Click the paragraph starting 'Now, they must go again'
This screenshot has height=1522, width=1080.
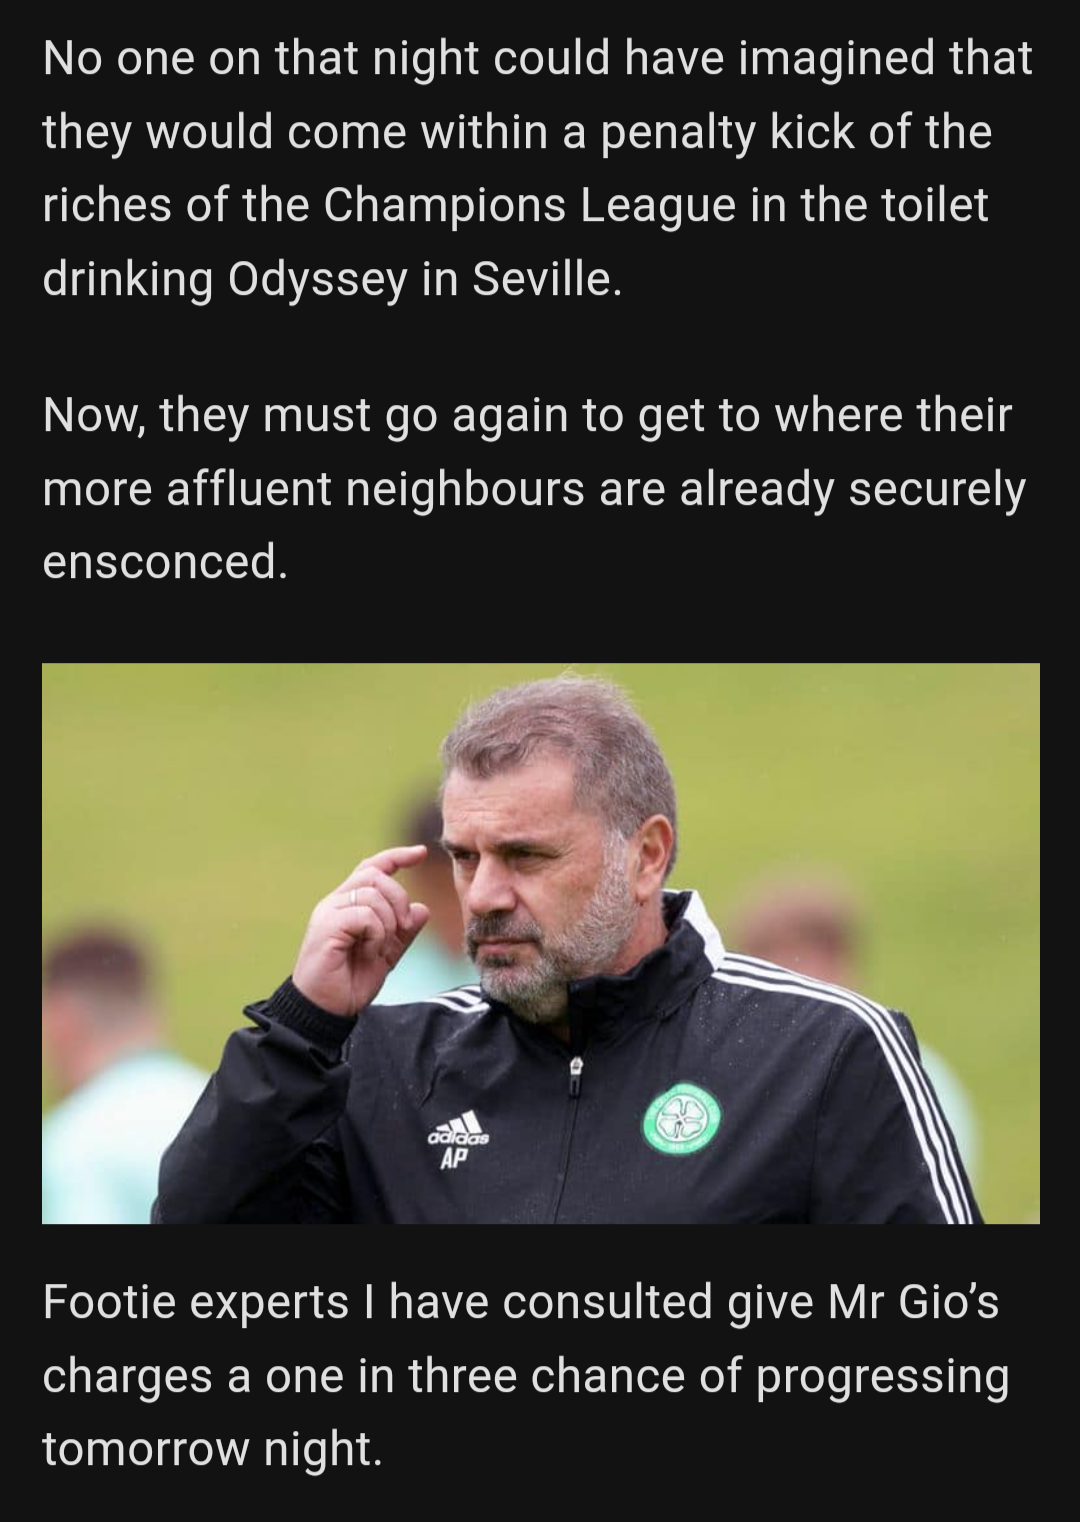point(534,488)
